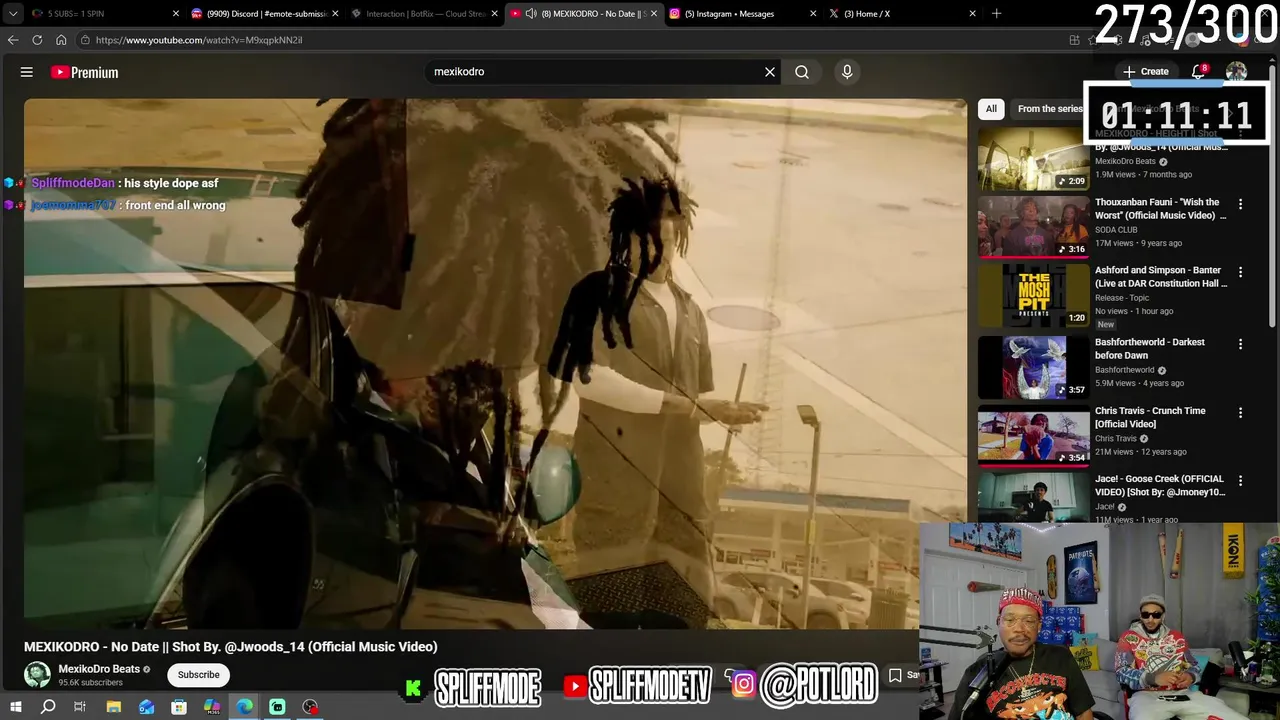Viewport: 1280px width, 720px height.
Task: Open Chris Travis - Crunch Time video title
Action: [x=1150, y=417]
